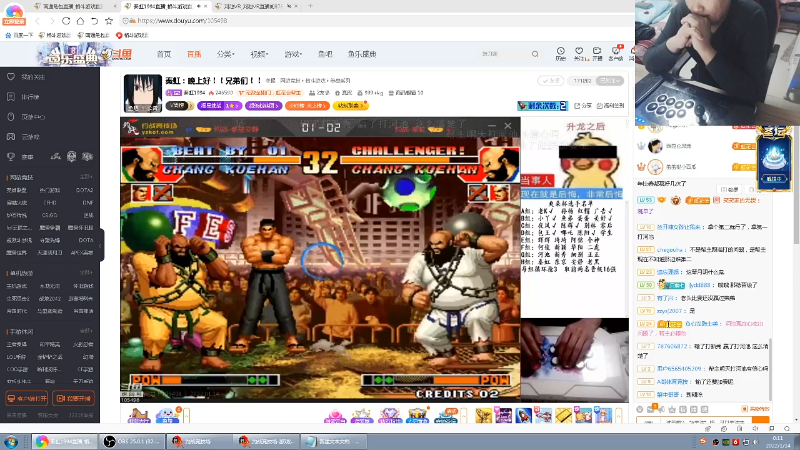Close the active Douyu browser tab
The width and height of the screenshot is (800, 450).
(x=206, y=6)
